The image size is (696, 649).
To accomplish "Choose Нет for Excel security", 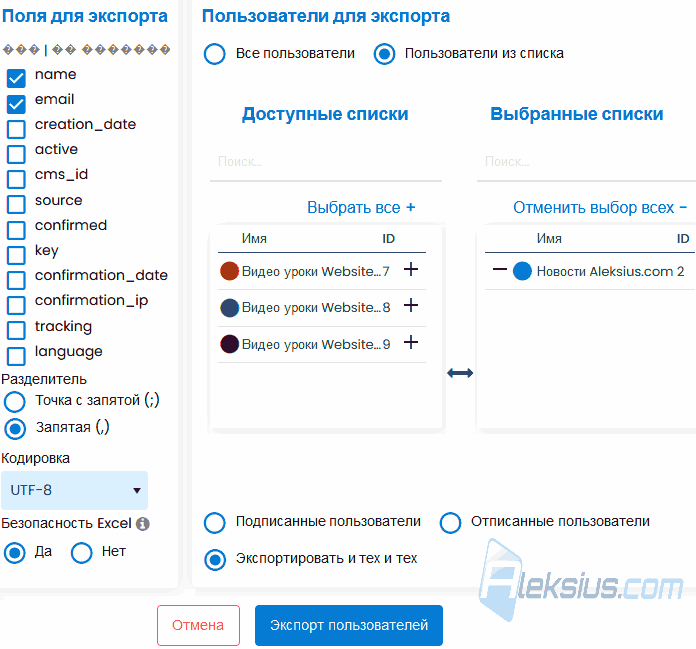I will 82,553.
